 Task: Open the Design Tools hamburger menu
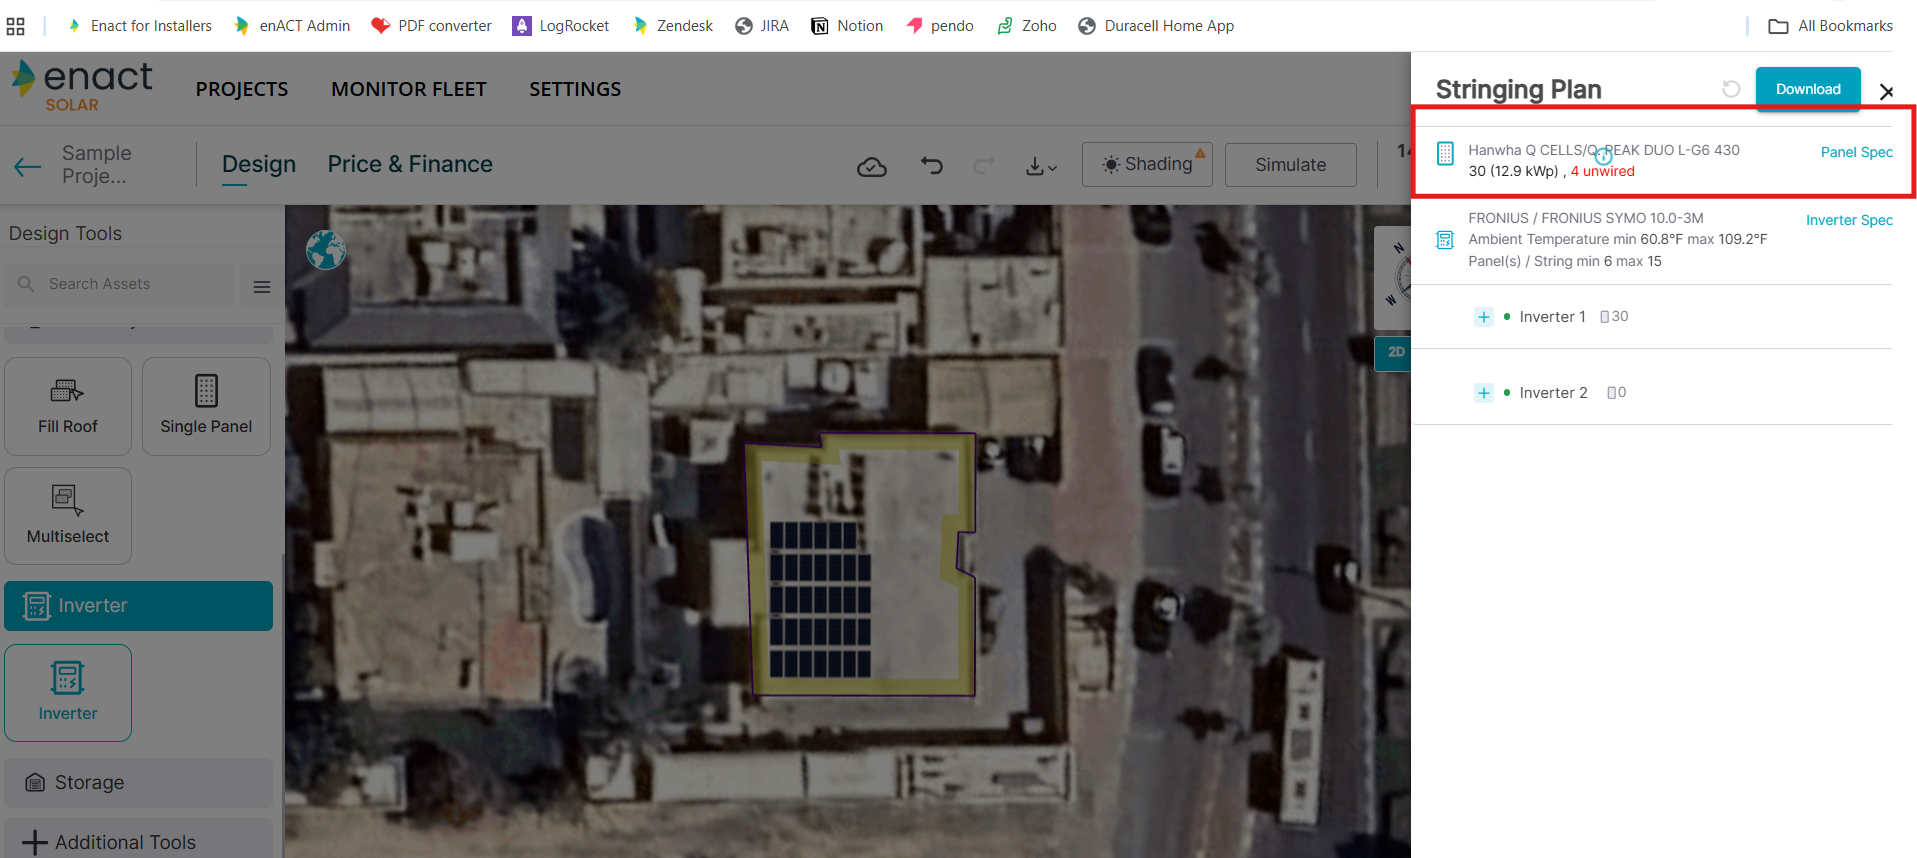coord(262,287)
